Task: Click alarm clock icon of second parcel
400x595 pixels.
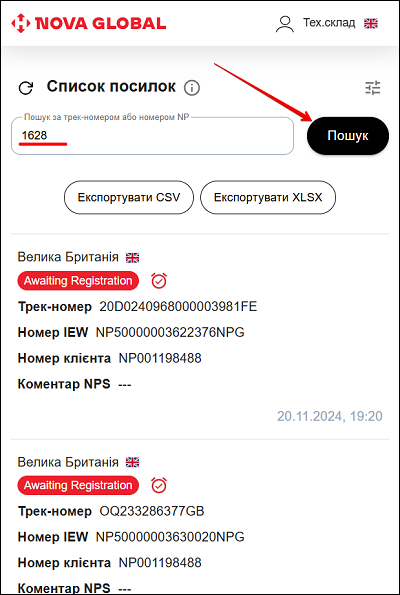Action: 159,485
